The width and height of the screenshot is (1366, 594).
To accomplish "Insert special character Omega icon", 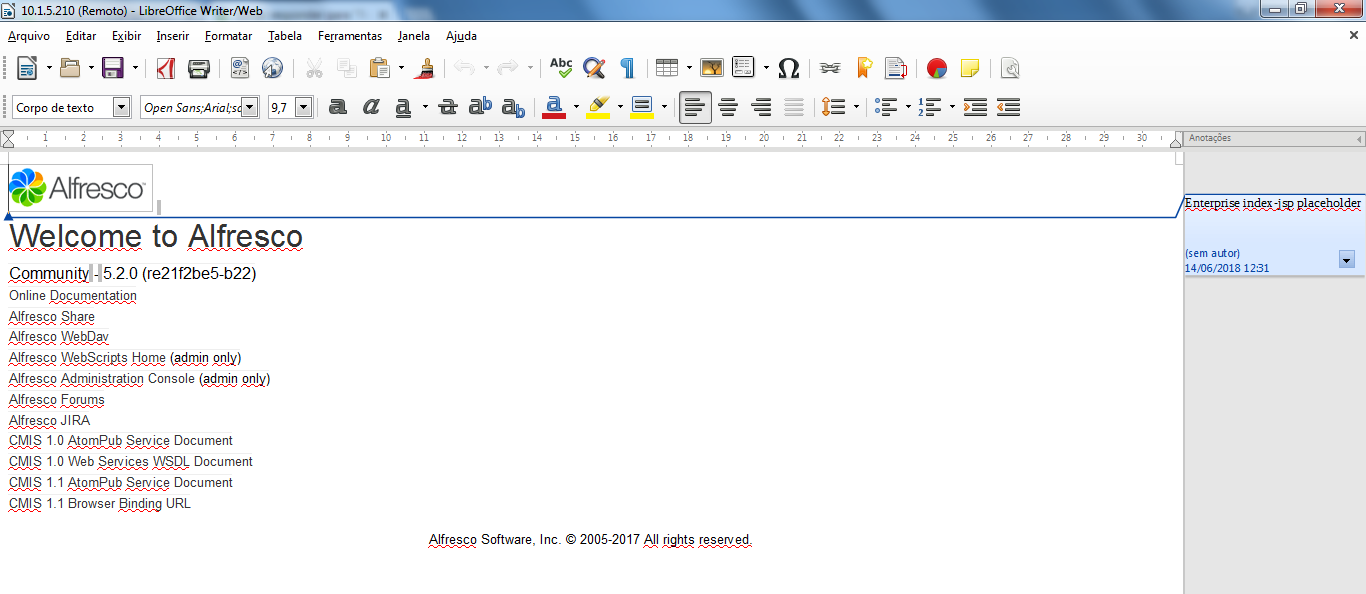I will 788,68.
